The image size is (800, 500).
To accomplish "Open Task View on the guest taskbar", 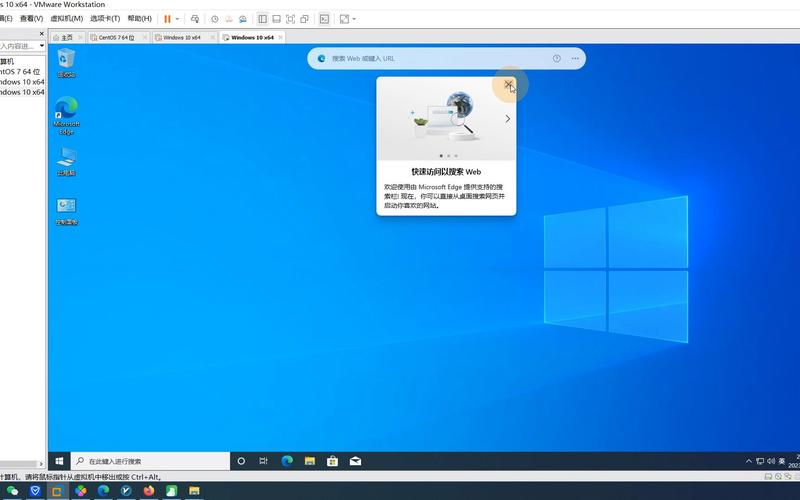I will (263, 461).
